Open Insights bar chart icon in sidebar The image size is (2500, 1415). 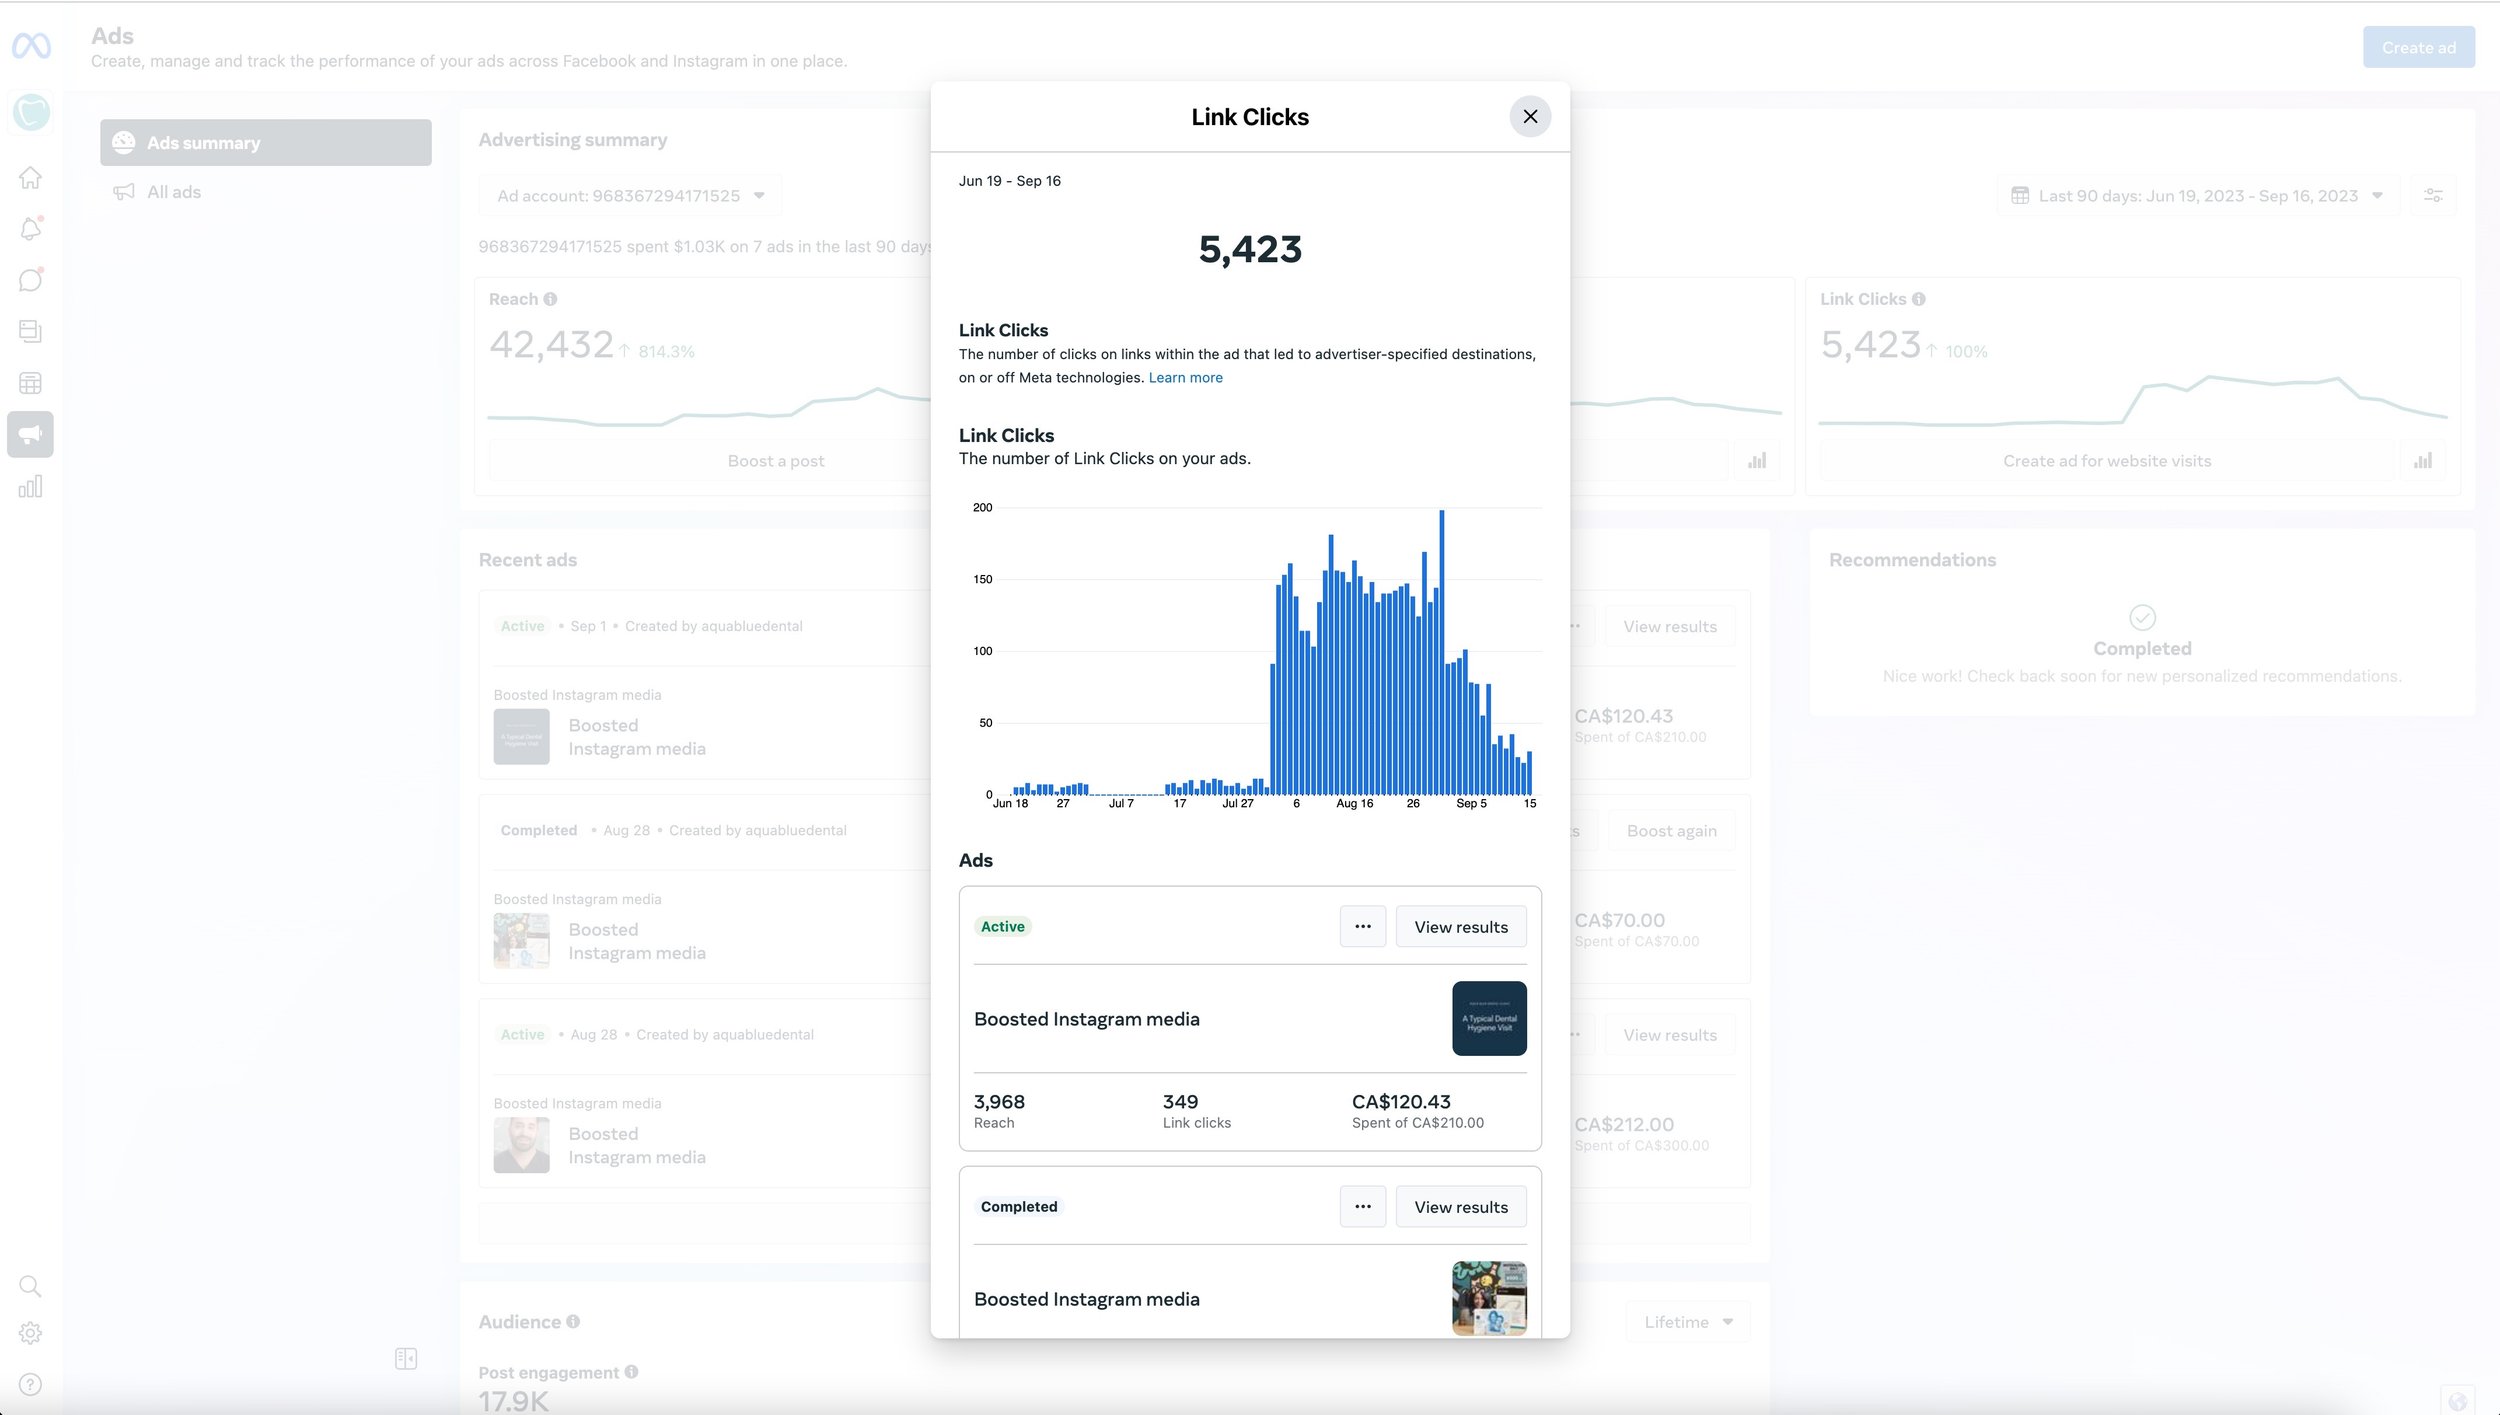tap(30, 487)
